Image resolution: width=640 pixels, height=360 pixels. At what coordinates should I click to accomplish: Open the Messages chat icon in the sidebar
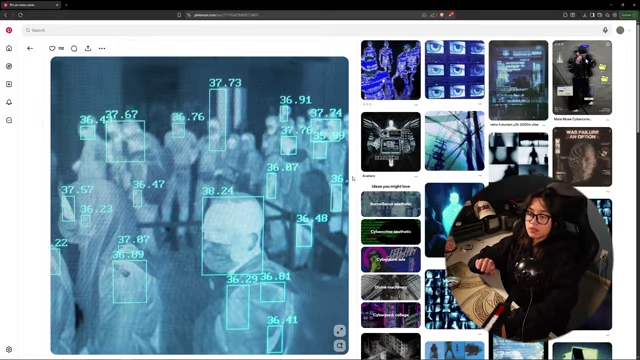[9, 120]
